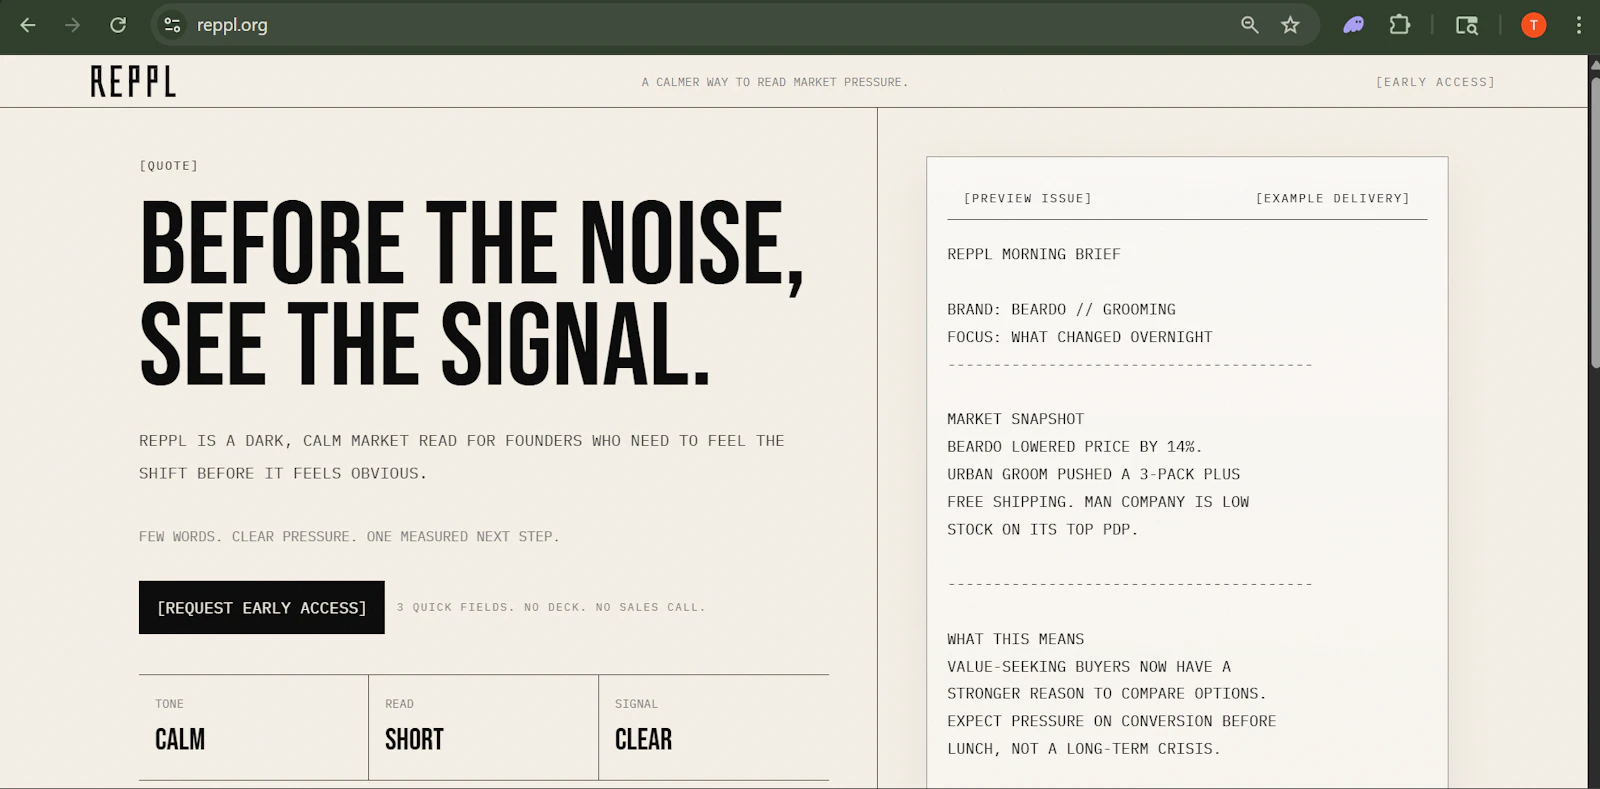Image resolution: width=1600 pixels, height=789 pixels.
Task: Click the line 'BEARDO LOWERED PRICE BY 14%.'
Action: [1075, 447]
